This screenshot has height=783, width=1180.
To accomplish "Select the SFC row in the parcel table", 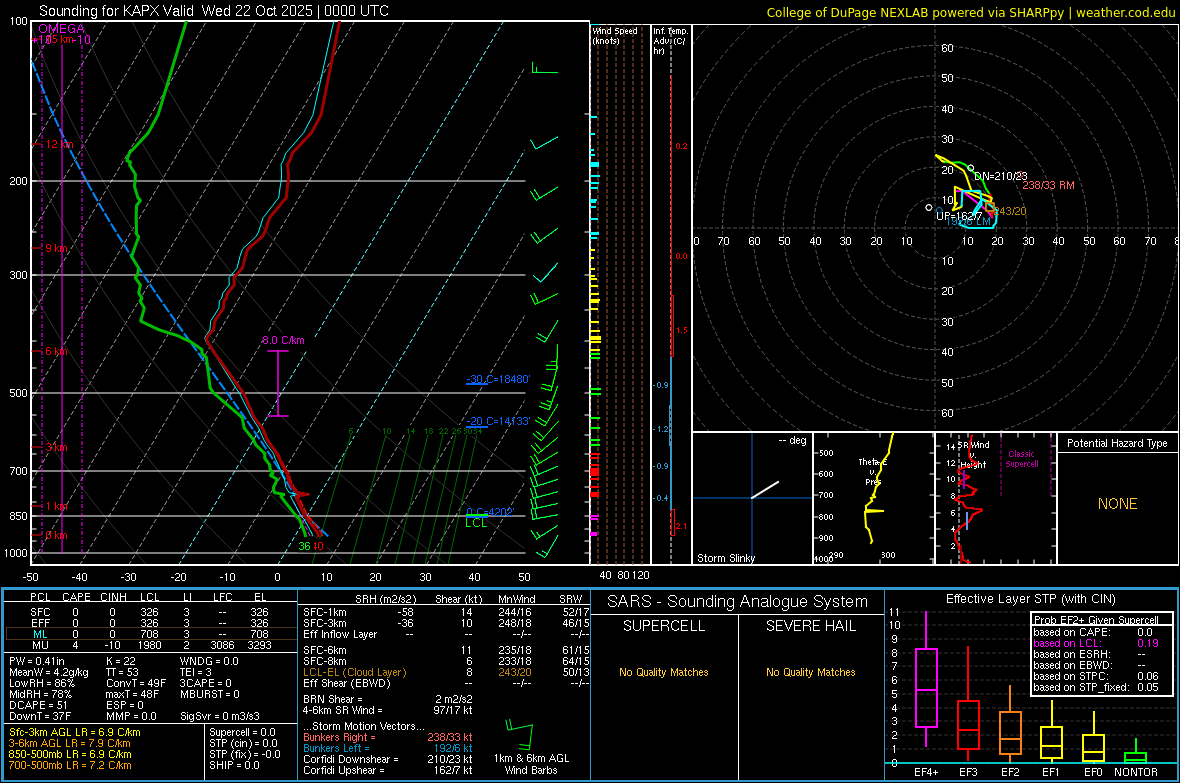I will coord(149,612).
